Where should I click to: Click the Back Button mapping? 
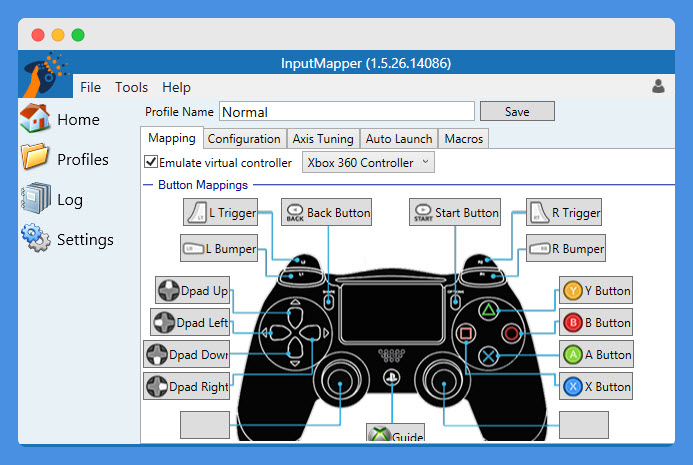click(327, 212)
